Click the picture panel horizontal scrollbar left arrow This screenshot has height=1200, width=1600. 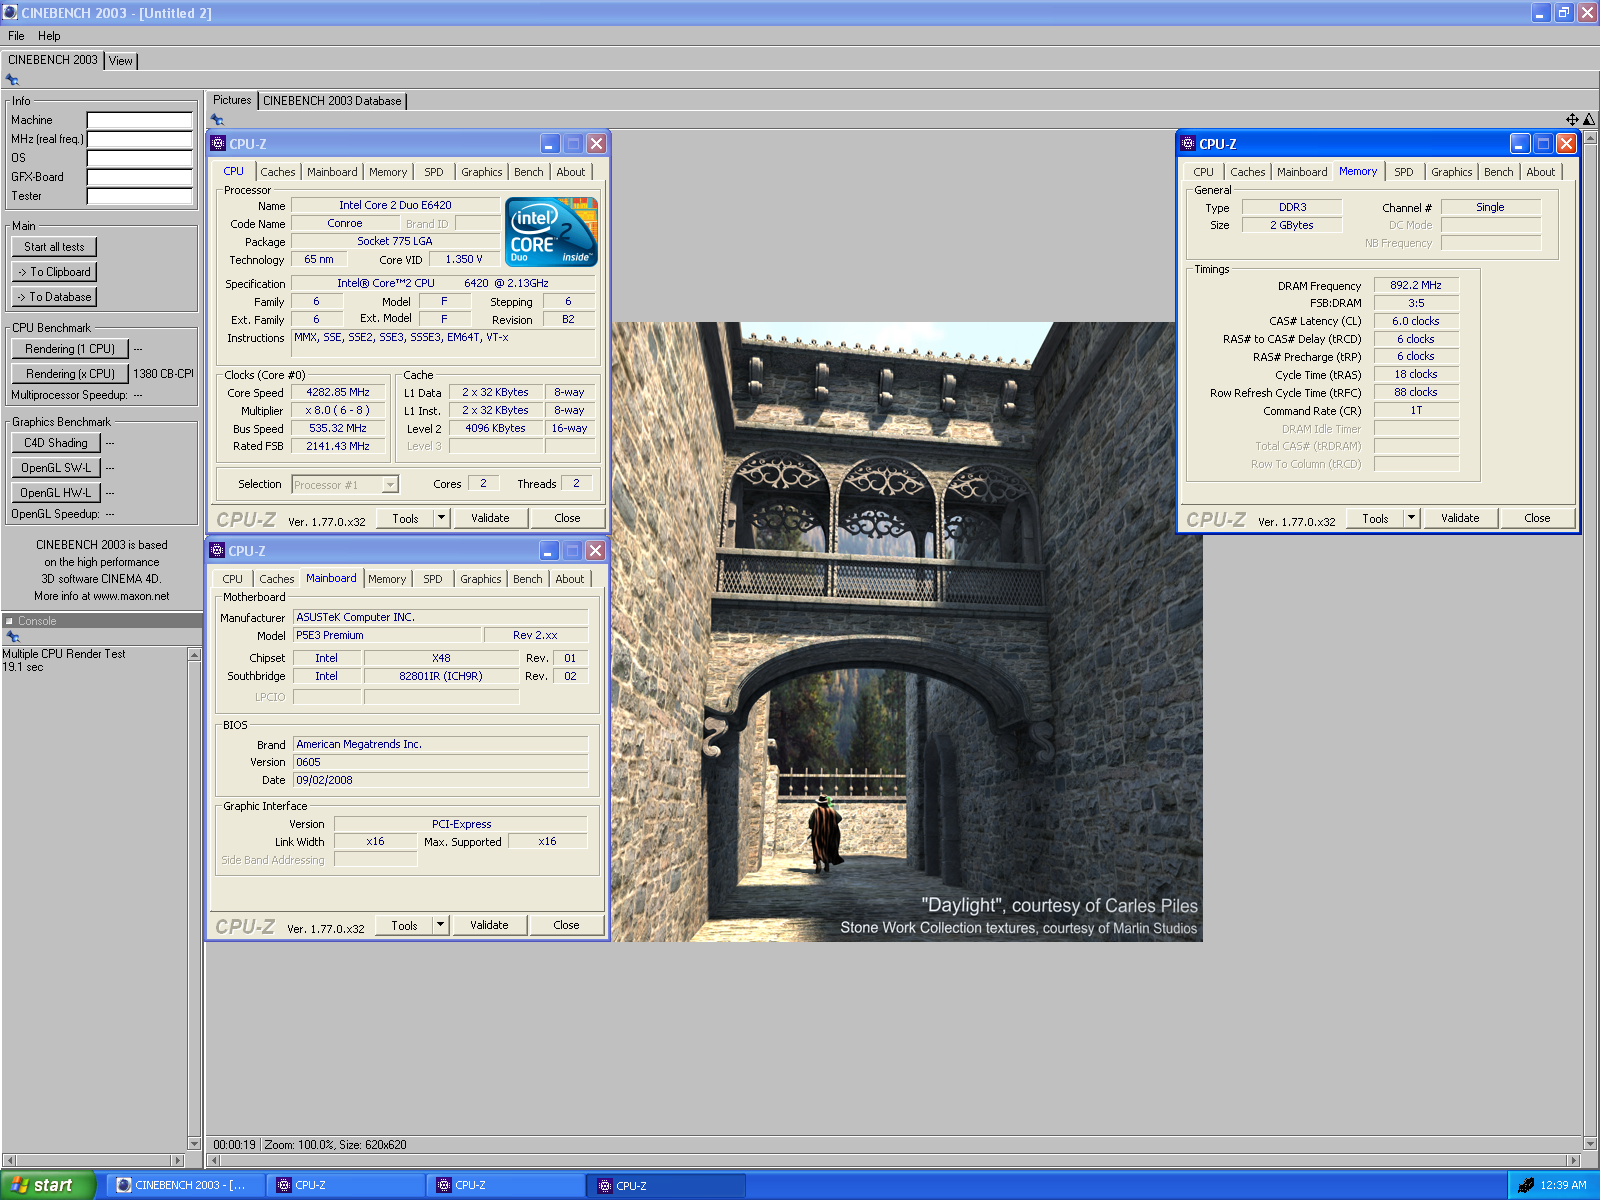pyautogui.click(x=213, y=1161)
